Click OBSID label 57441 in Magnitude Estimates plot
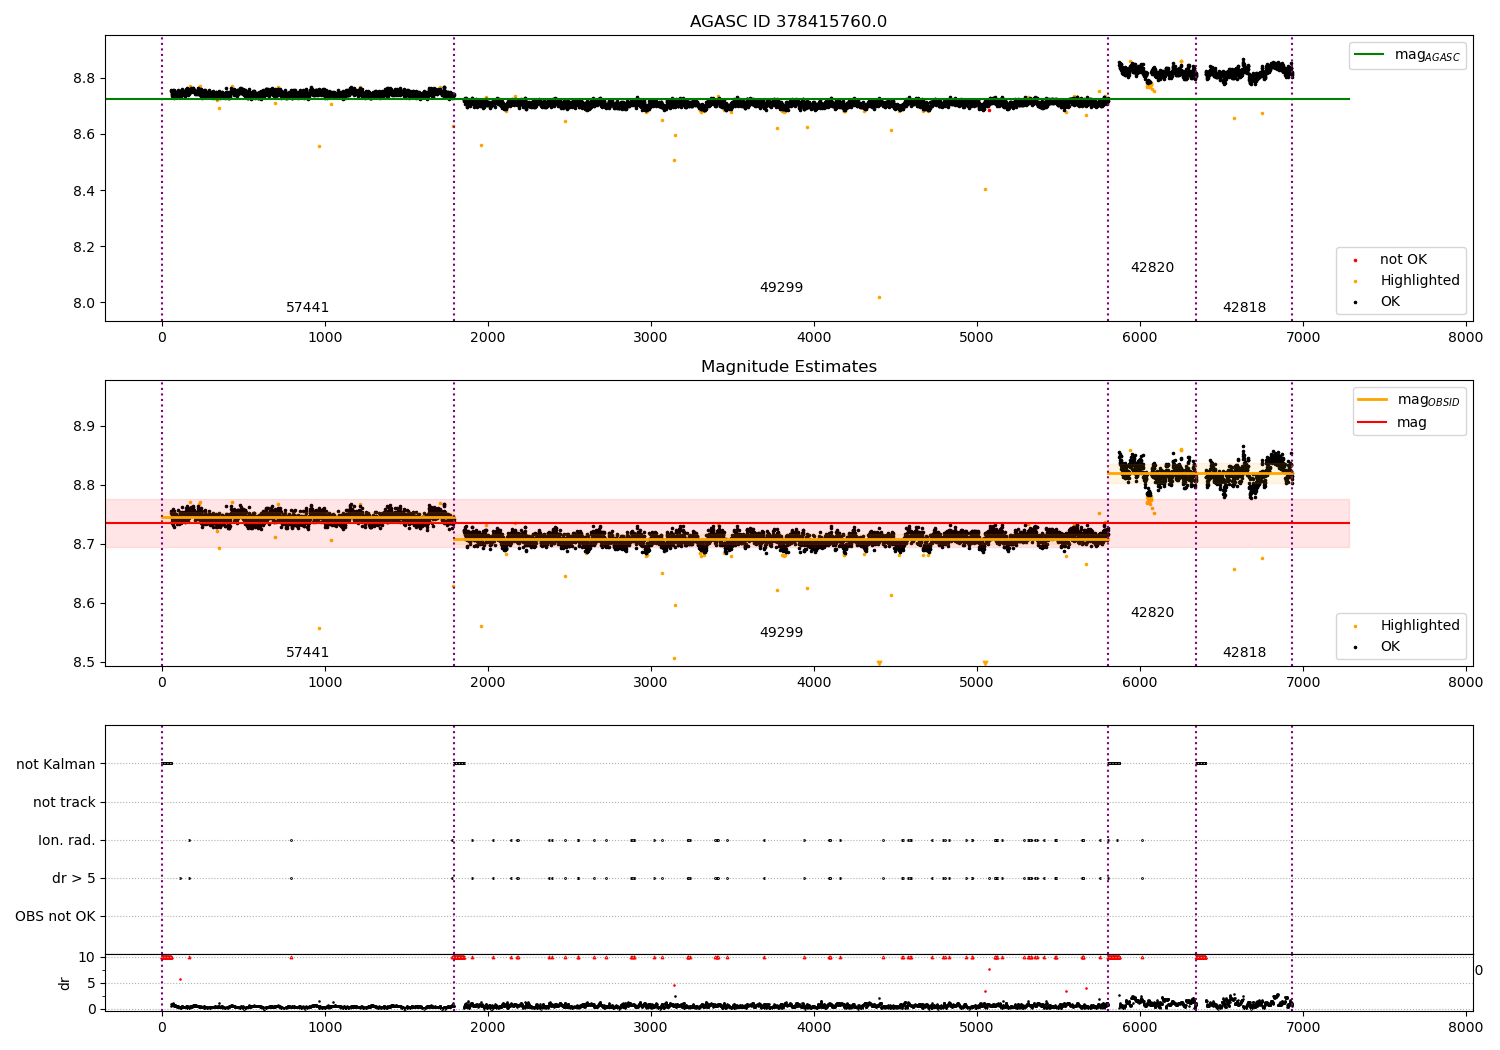Viewport: 1500px width, 1050px height. [x=307, y=653]
